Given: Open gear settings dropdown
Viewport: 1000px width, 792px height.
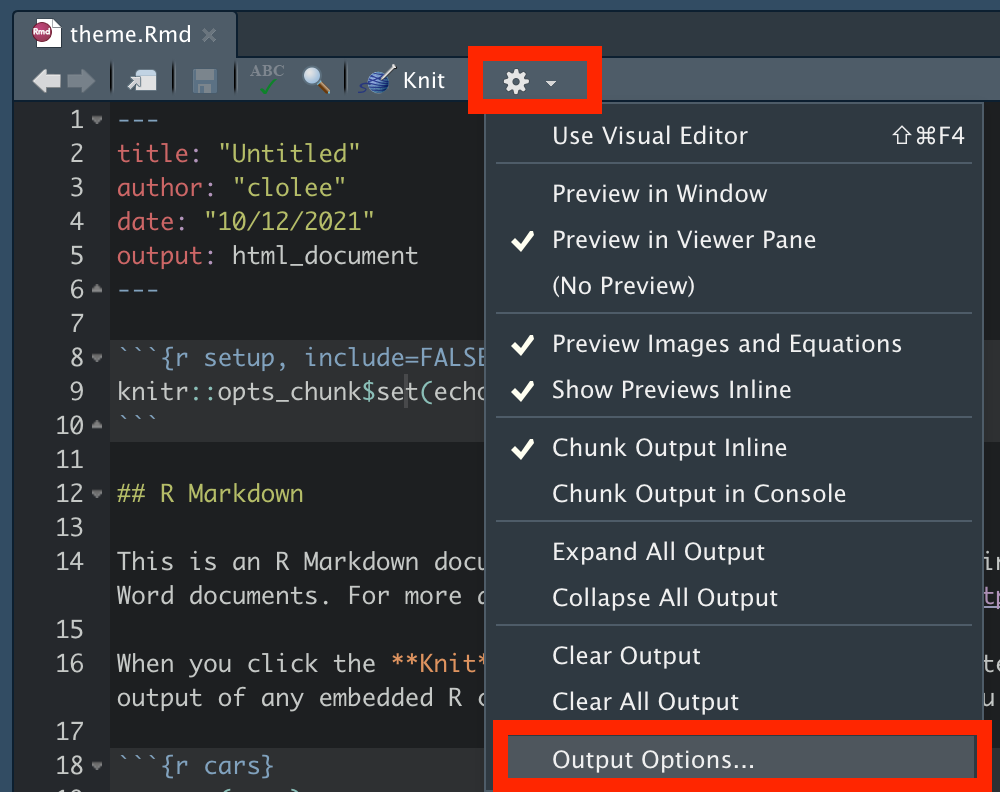Looking at the screenshot, I should point(531,82).
